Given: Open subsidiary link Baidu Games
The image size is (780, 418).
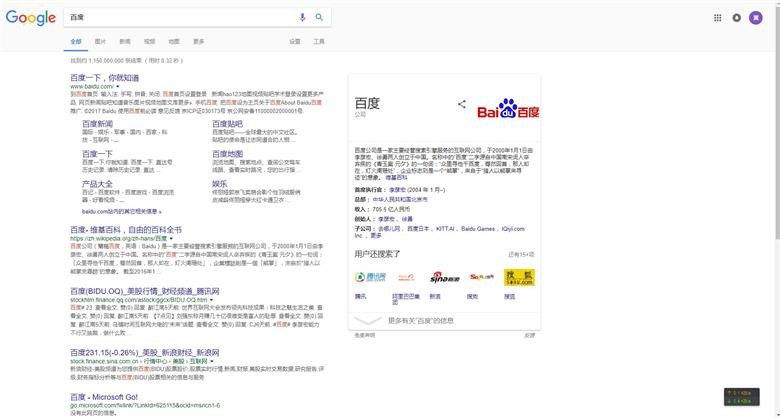Looking at the screenshot, I should (478, 229).
